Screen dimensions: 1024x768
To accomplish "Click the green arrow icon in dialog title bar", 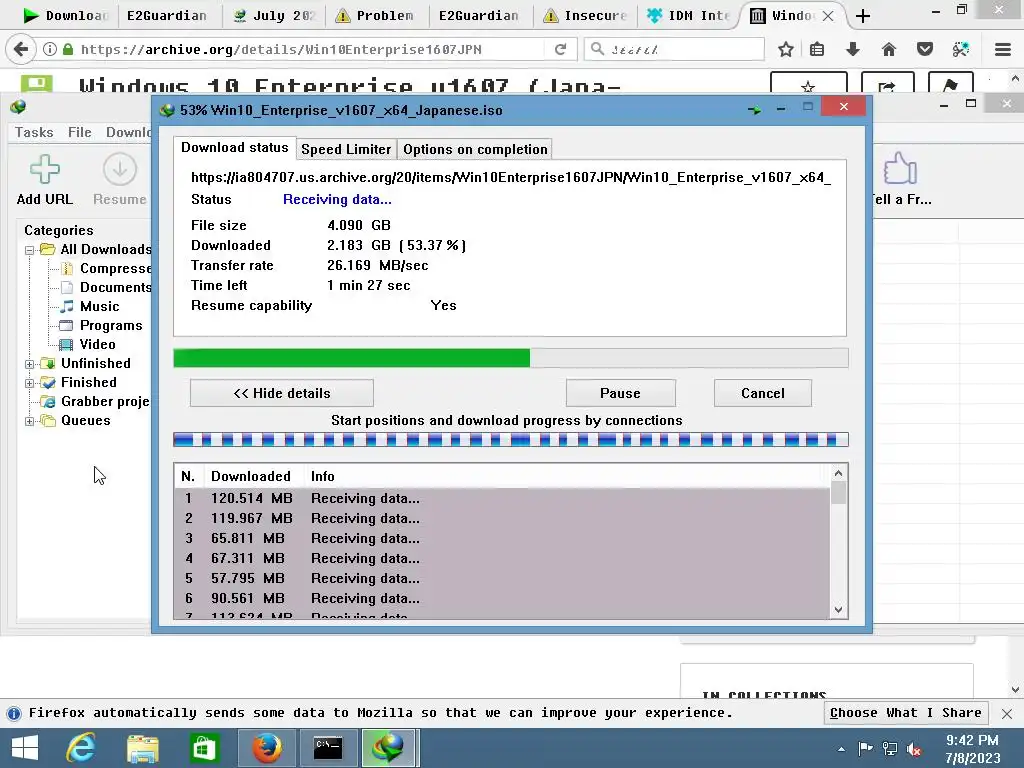I will pyautogui.click(x=754, y=110).
